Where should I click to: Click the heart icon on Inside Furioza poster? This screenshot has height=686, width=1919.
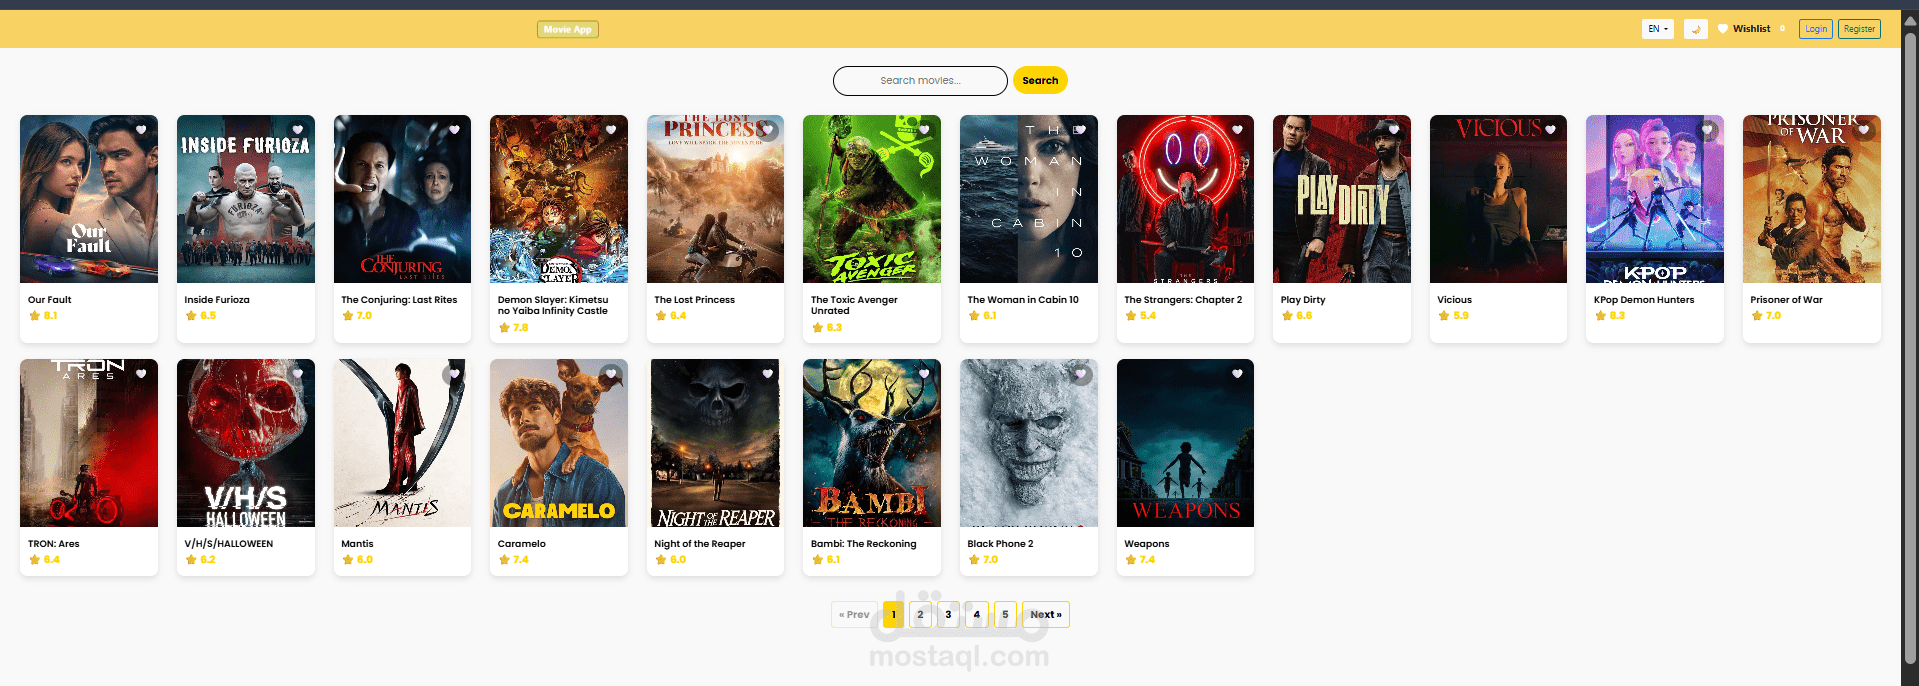(x=298, y=129)
